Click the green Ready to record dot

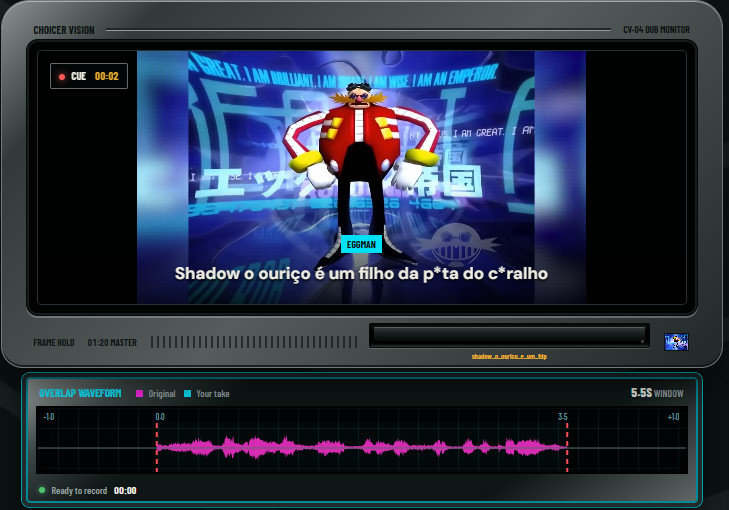[x=42, y=490]
